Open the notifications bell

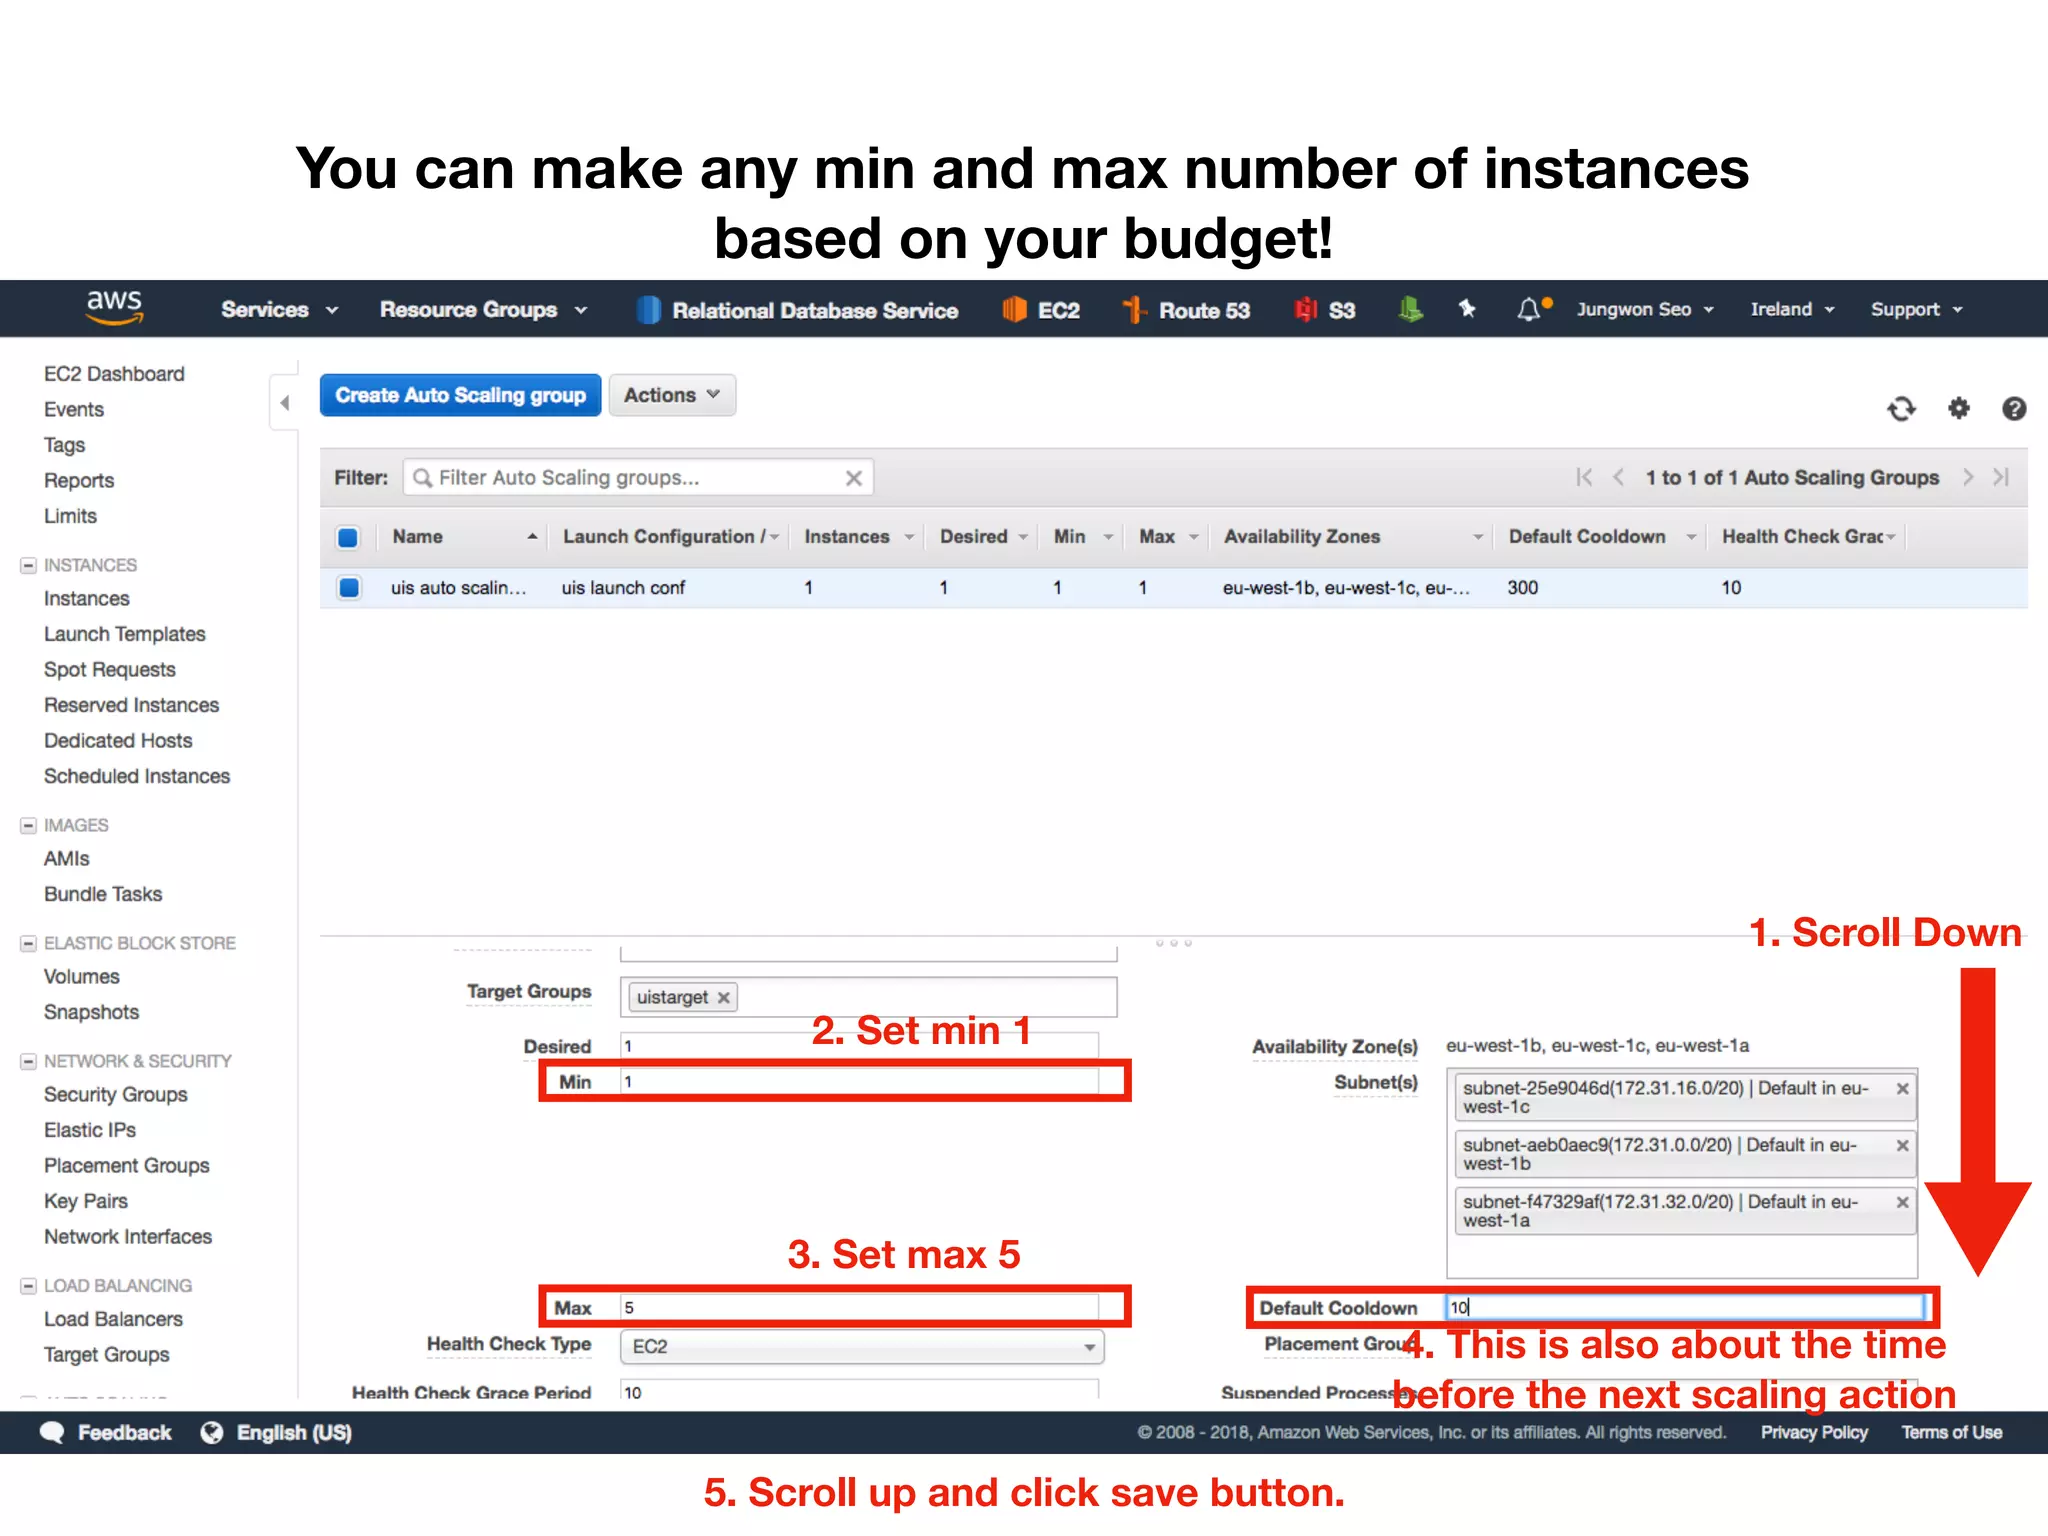(x=1529, y=310)
